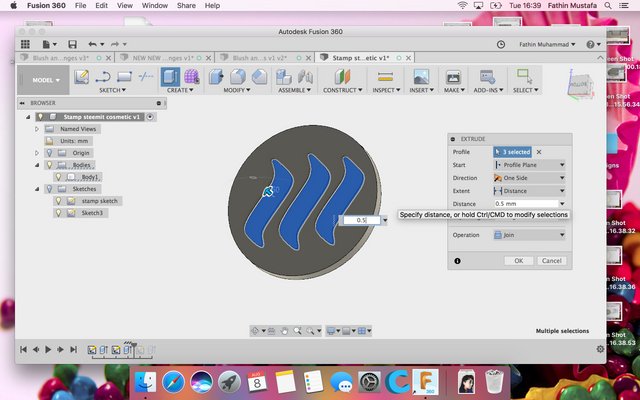This screenshot has height=400, width=640.
Task: Toggle Bodies folder visibility bulb
Action: click(x=49, y=165)
